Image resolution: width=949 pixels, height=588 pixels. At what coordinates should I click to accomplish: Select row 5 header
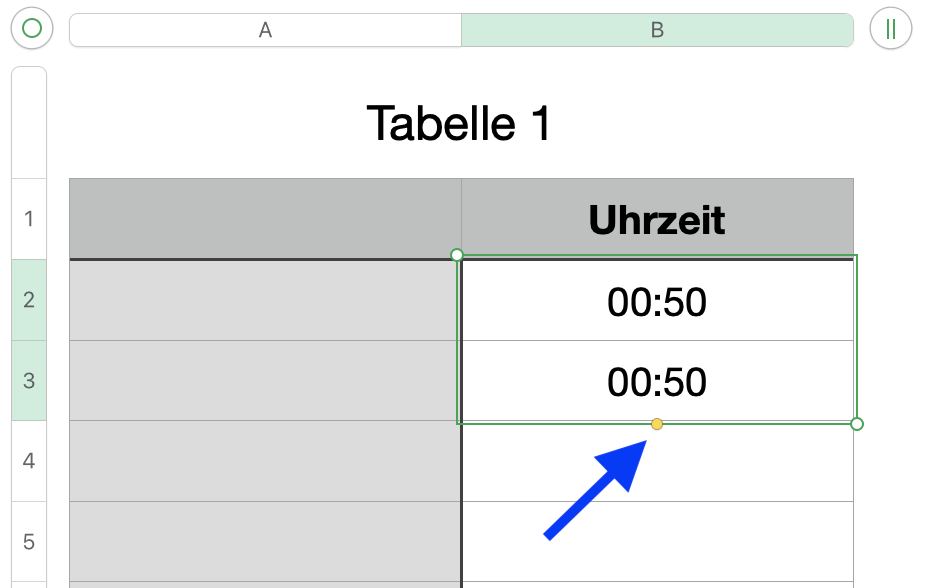pos(28,542)
